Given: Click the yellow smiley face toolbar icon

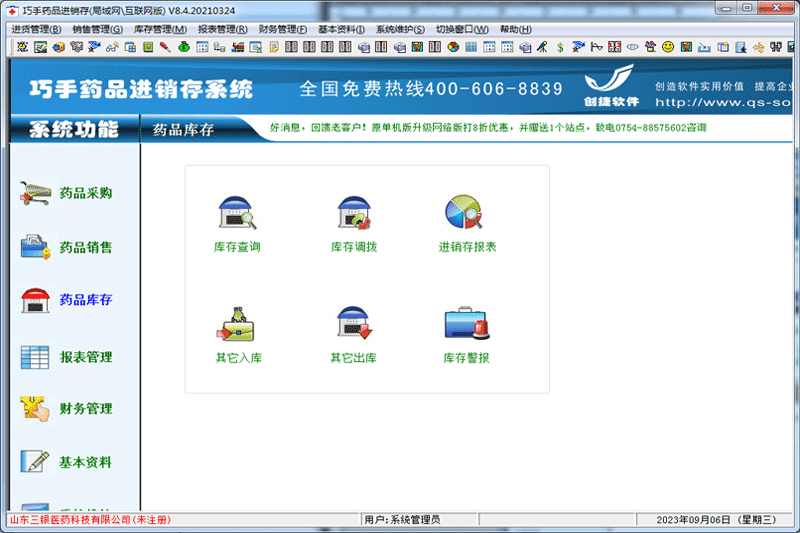Looking at the screenshot, I should pos(668,47).
